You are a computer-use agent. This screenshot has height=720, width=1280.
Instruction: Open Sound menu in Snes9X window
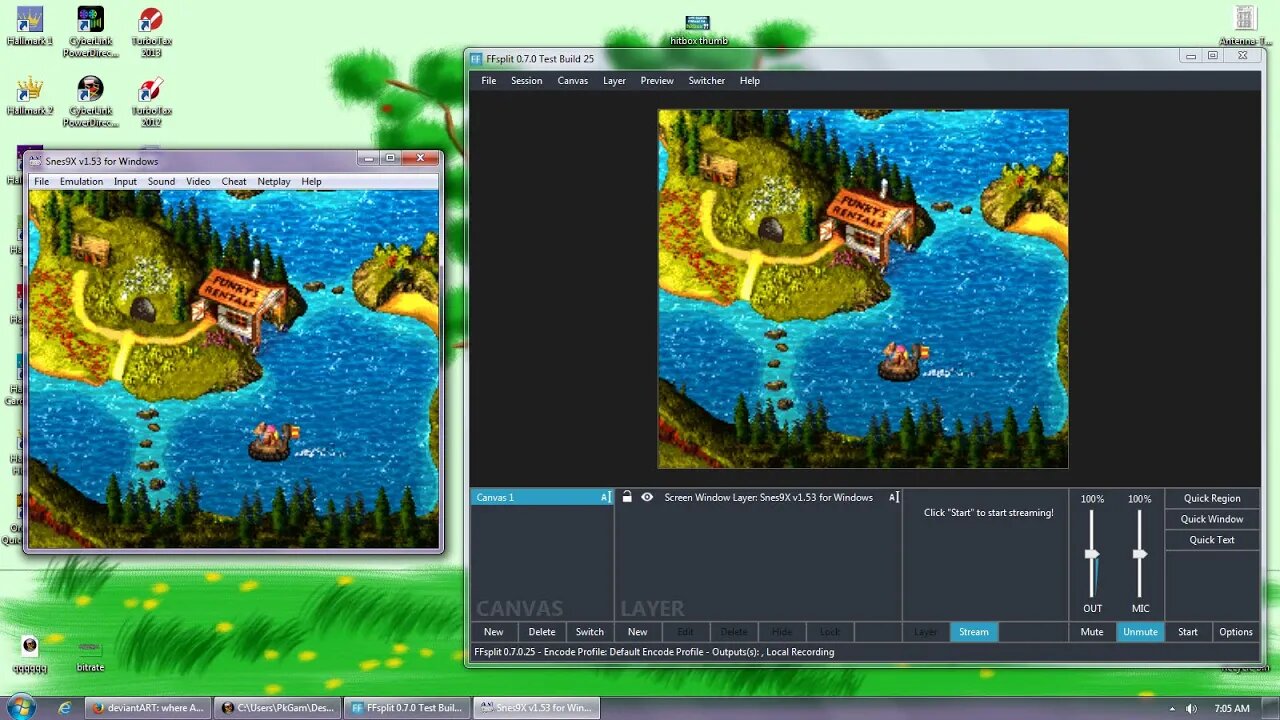tap(161, 182)
